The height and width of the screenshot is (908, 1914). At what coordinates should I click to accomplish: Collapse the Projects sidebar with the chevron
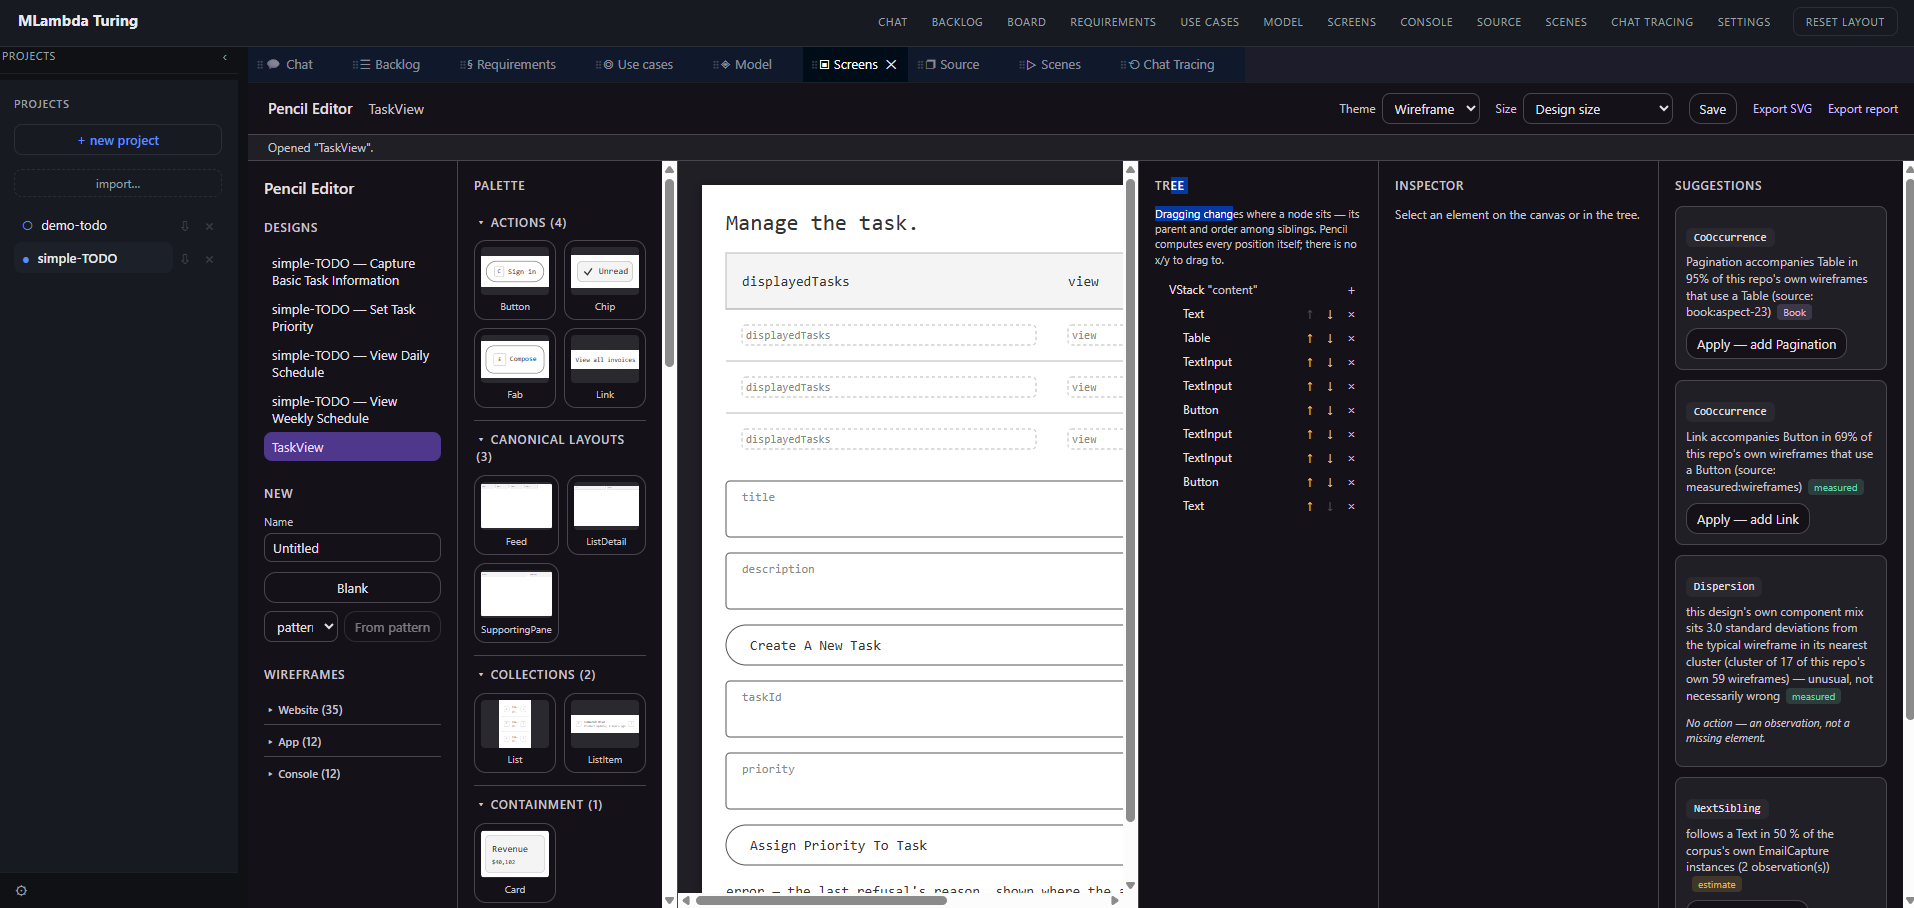[x=225, y=57]
